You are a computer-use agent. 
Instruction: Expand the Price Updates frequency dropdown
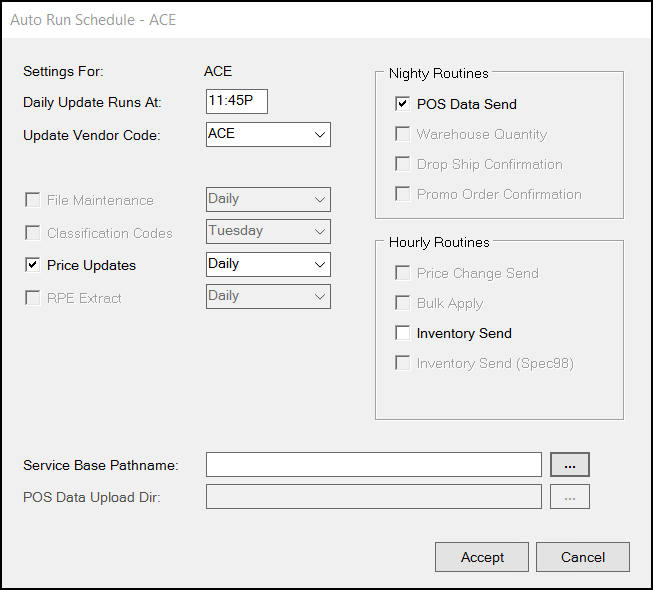pos(268,264)
